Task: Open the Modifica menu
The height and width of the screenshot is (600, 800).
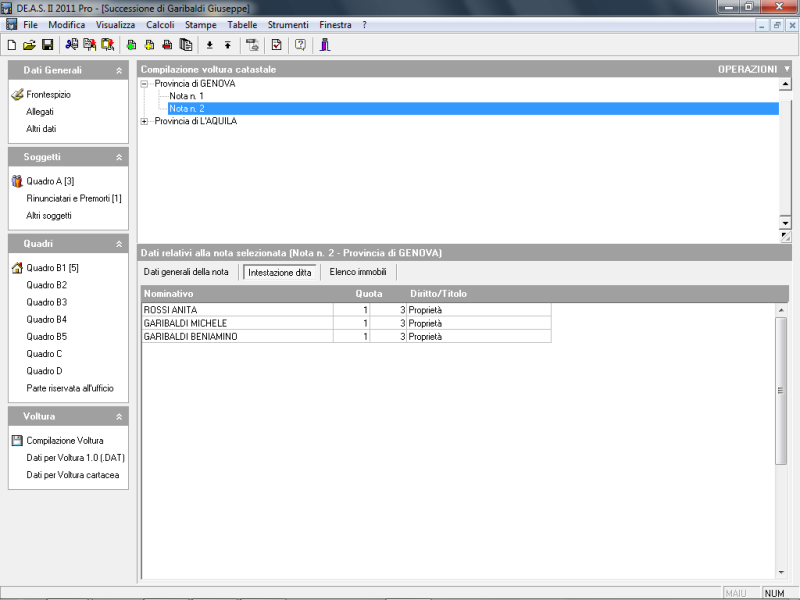Action: click(x=66, y=25)
